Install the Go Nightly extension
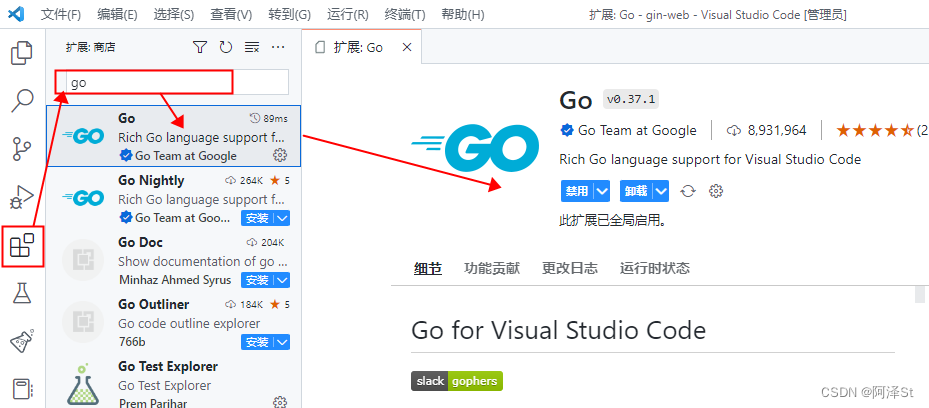The image size is (929, 408). pyautogui.click(x=258, y=218)
